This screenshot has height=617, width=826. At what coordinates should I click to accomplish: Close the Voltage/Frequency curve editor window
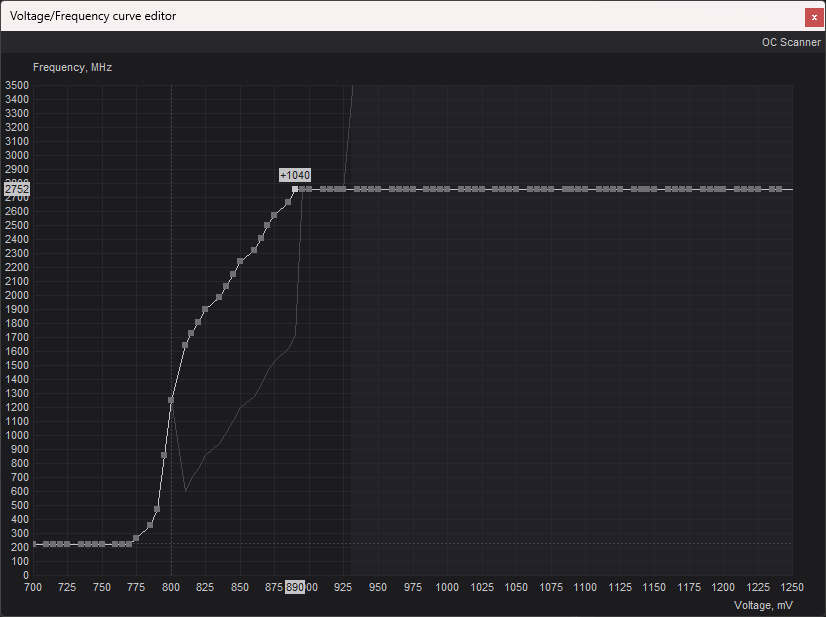coord(814,17)
